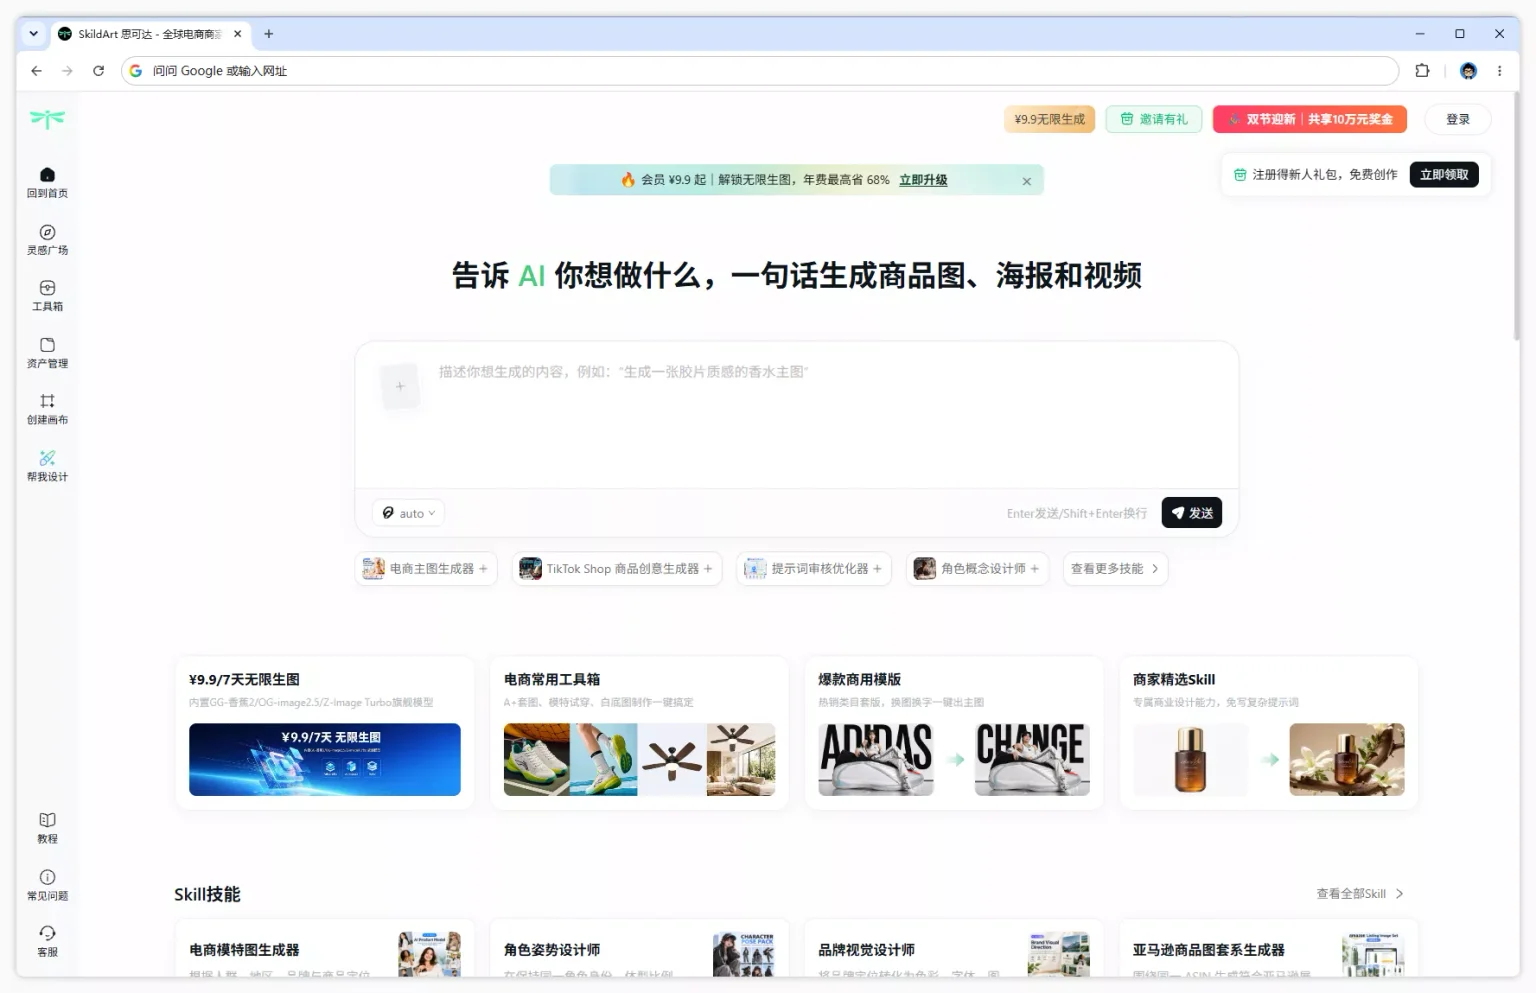
Task: Go back to the previous page
Action: click(x=36, y=71)
